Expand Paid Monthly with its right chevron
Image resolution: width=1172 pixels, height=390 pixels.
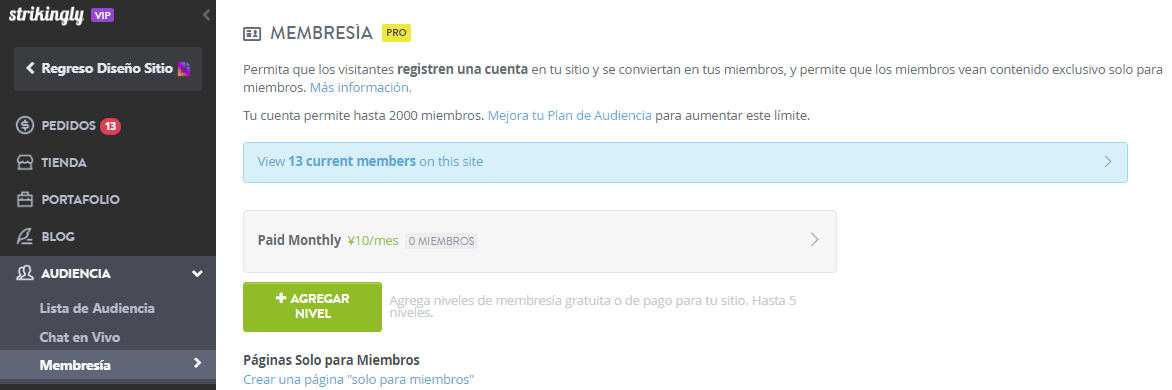coord(815,240)
